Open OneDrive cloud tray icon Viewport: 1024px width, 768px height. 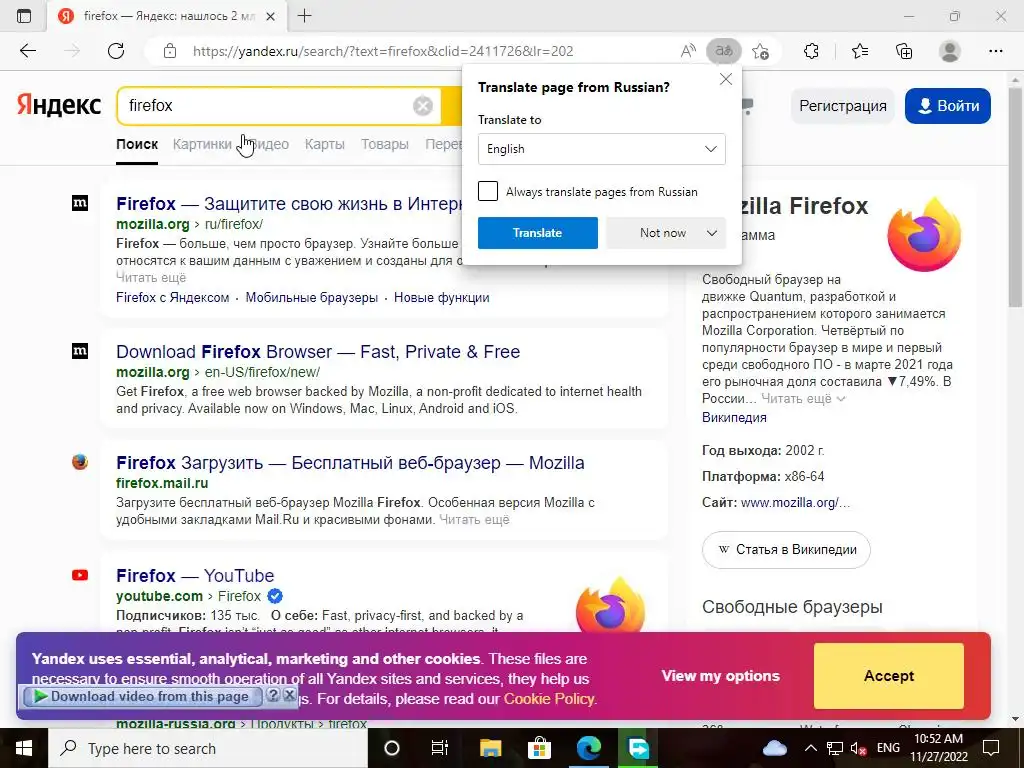(775, 748)
